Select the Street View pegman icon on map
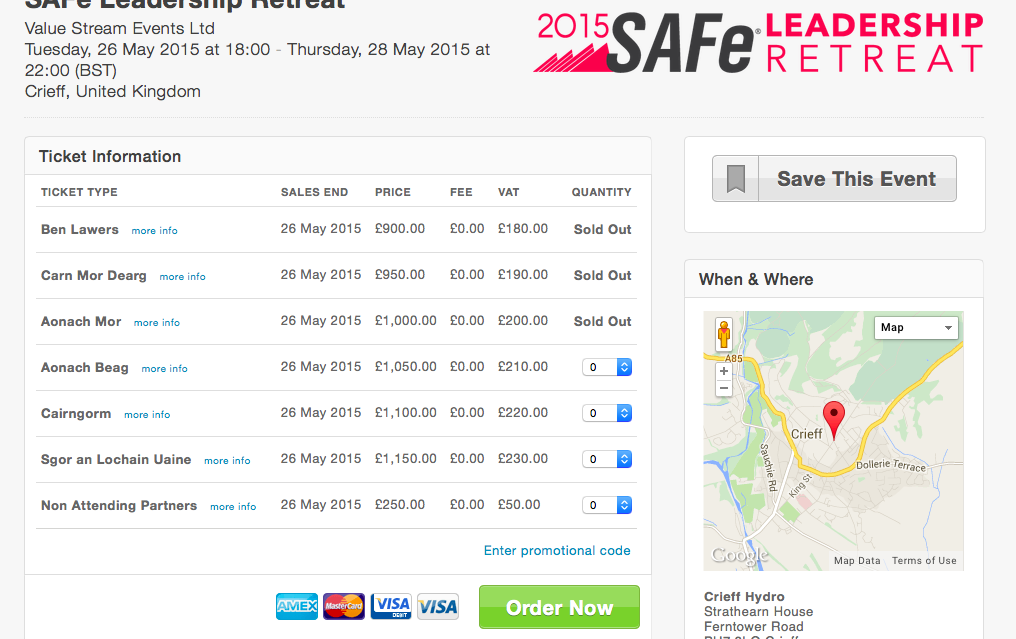The height and width of the screenshot is (639, 1016). point(724,334)
